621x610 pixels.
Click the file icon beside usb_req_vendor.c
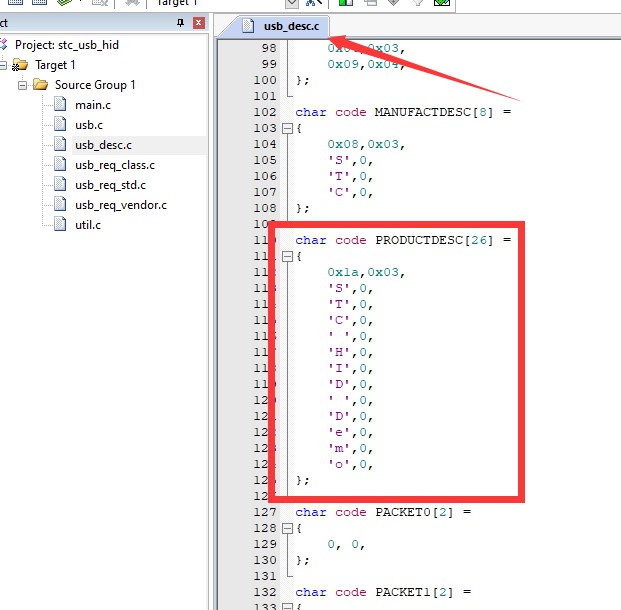click(x=60, y=204)
